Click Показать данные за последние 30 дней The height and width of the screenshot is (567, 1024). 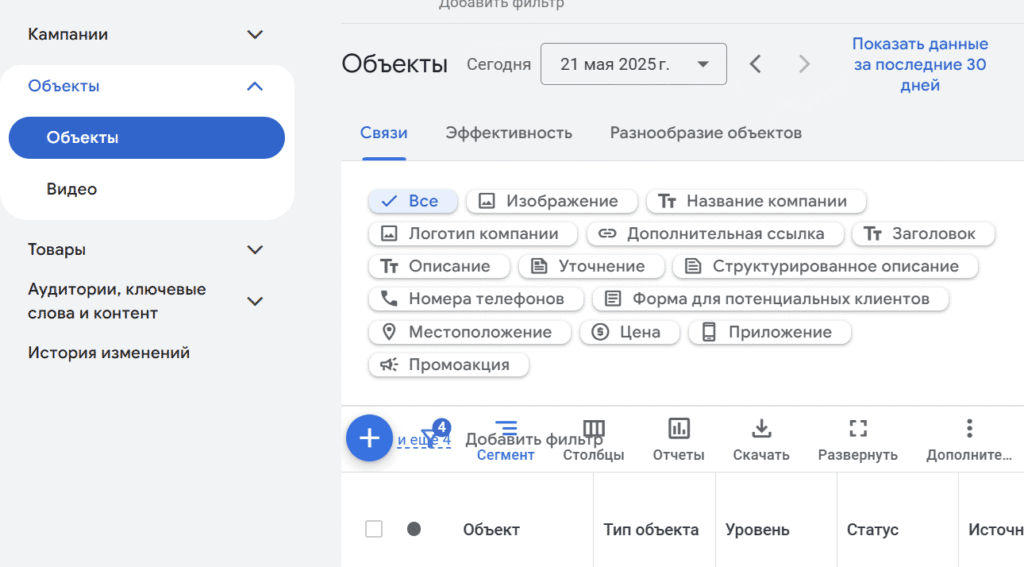(x=920, y=65)
